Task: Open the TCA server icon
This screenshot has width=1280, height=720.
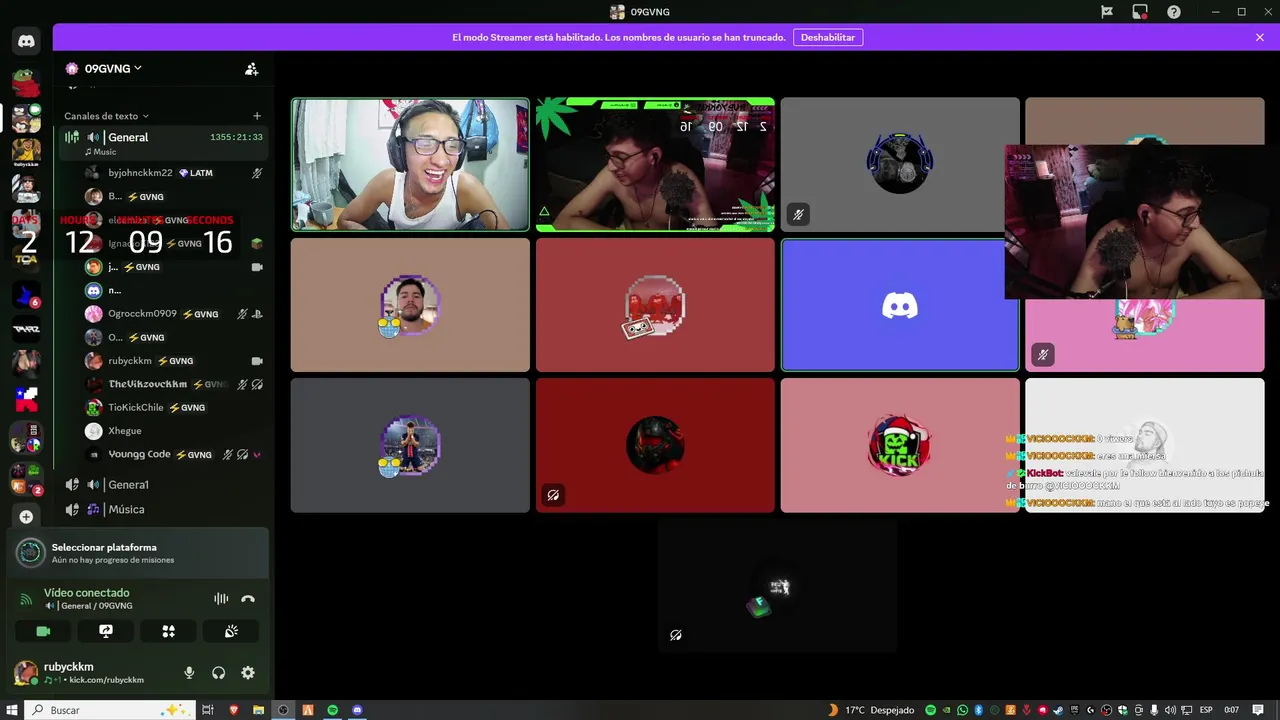Action: 26,259
